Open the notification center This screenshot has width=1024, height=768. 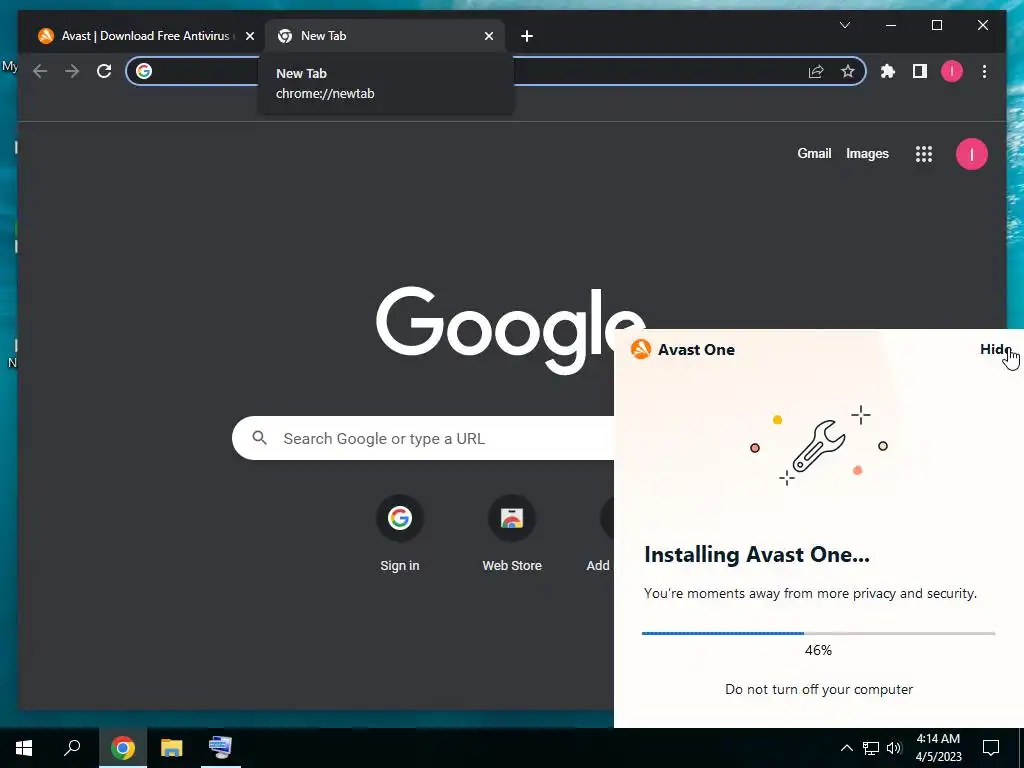click(991, 748)
